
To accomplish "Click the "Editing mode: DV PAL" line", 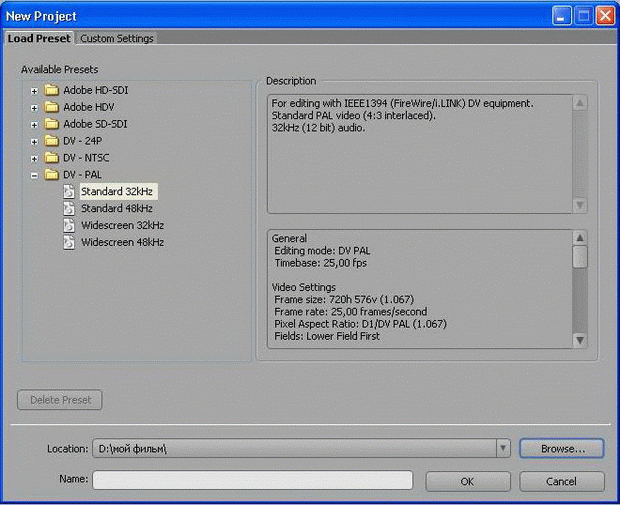I will click(322, 251).
